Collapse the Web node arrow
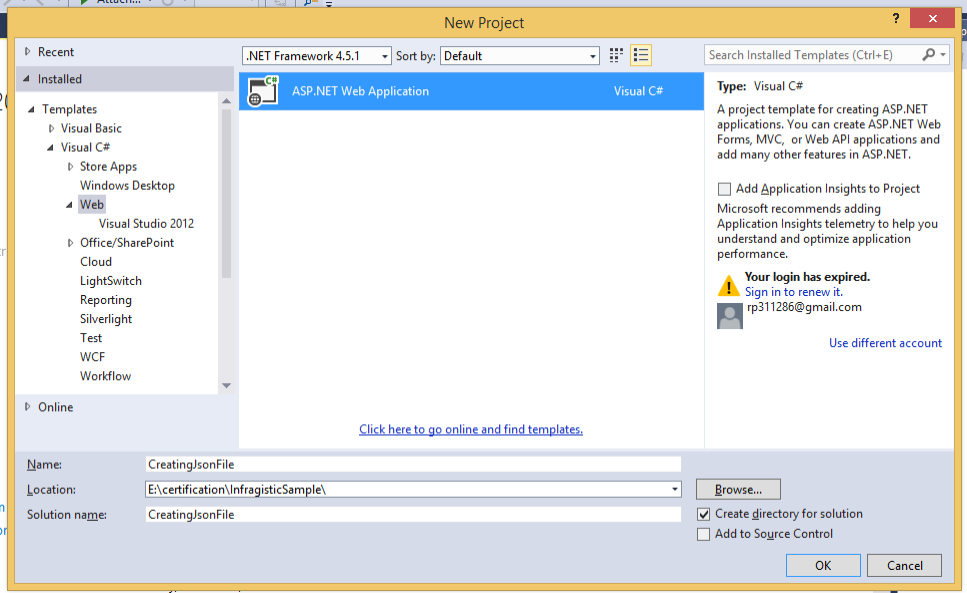This screenshot has width=967, height=593. (70, 205)
